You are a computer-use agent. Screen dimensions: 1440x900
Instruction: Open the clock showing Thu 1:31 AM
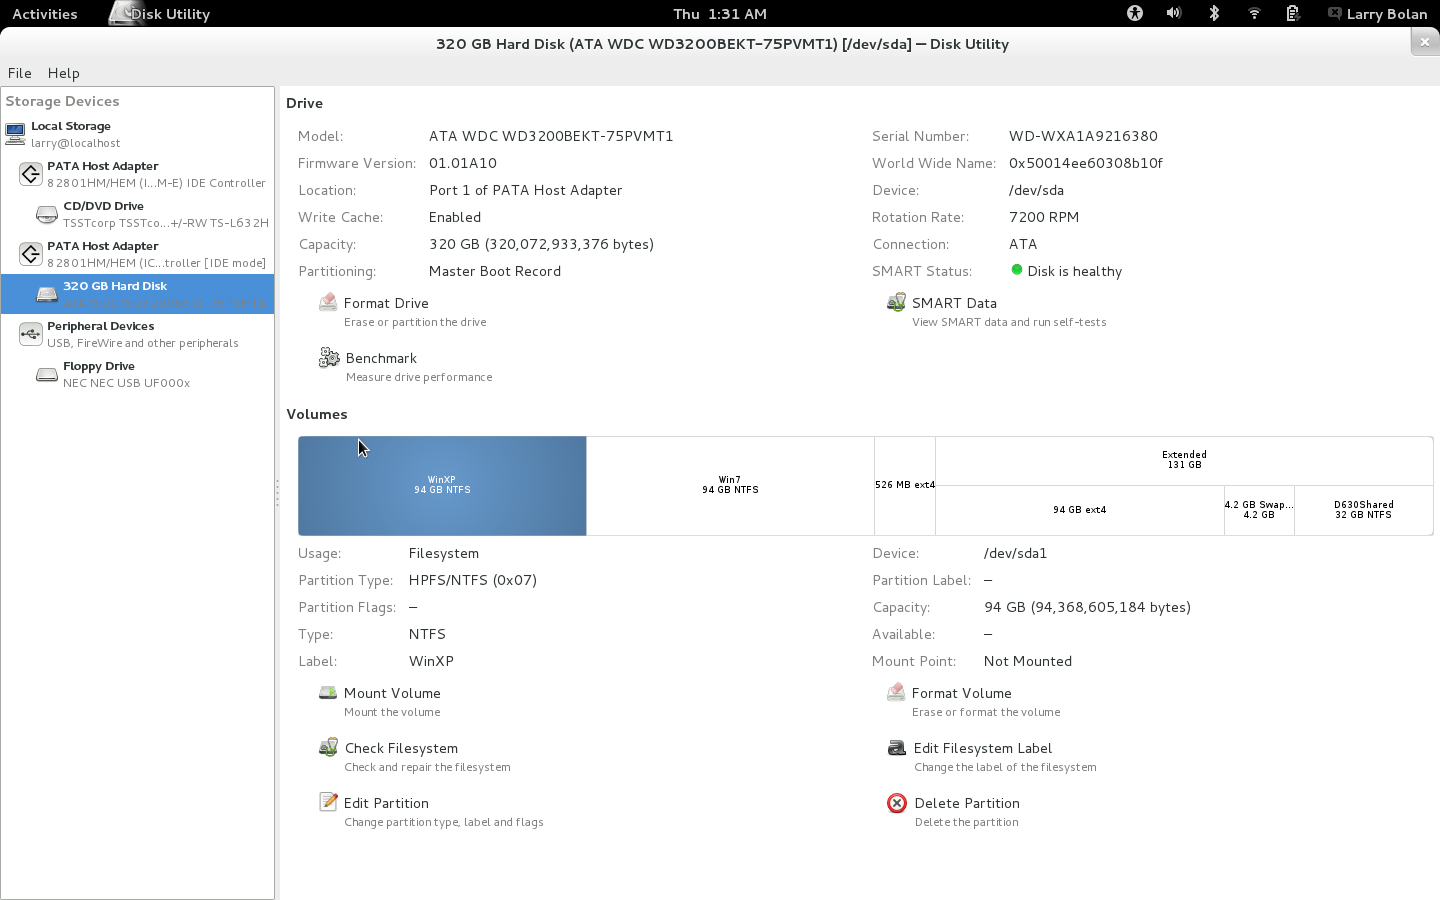[720, 14]
